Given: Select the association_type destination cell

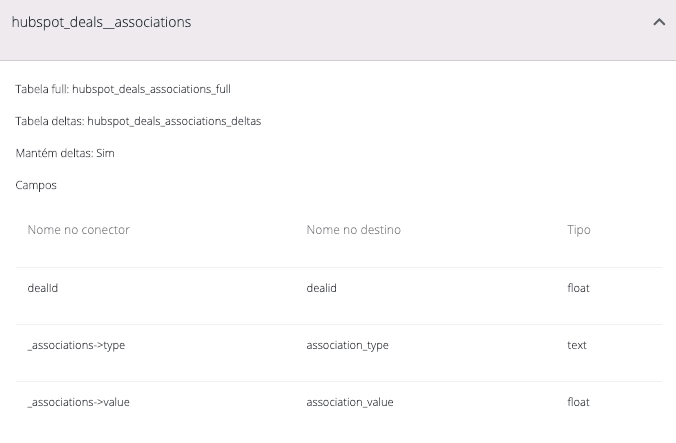Looking at the screenshot, I should click(347, 345).
